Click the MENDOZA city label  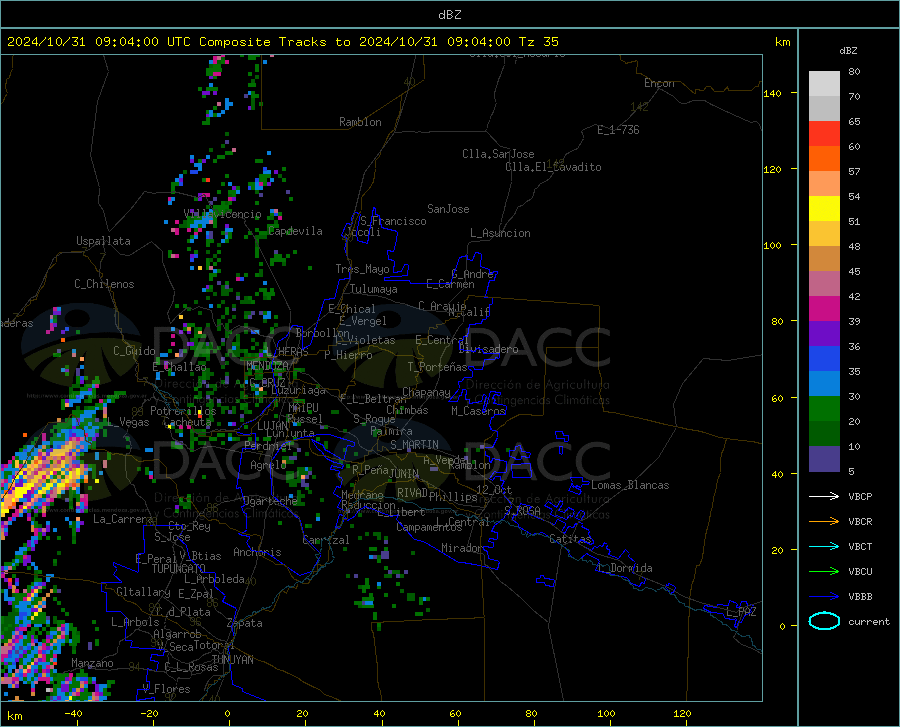coord(267,366)
